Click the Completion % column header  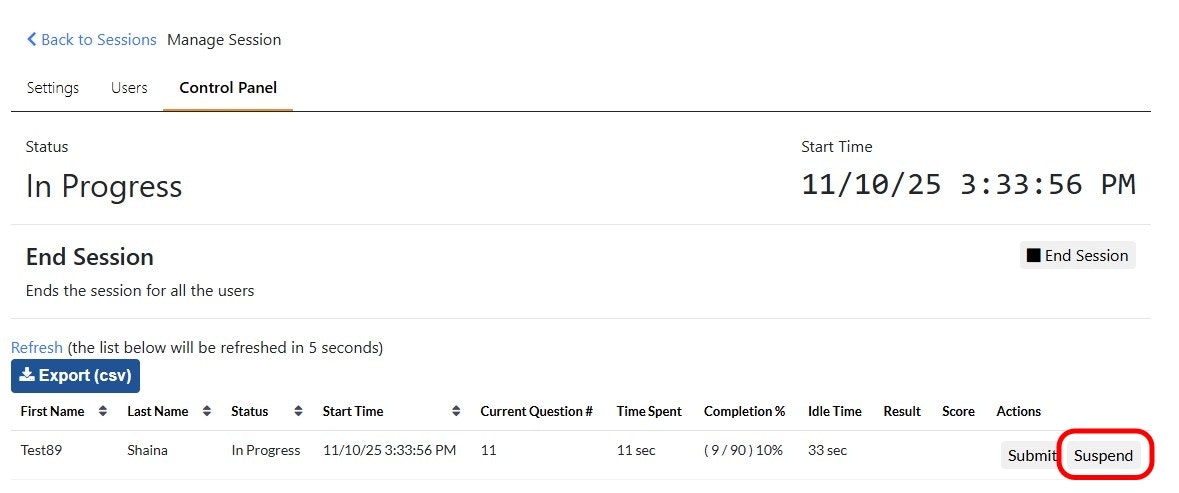click(x=744, y=411)
